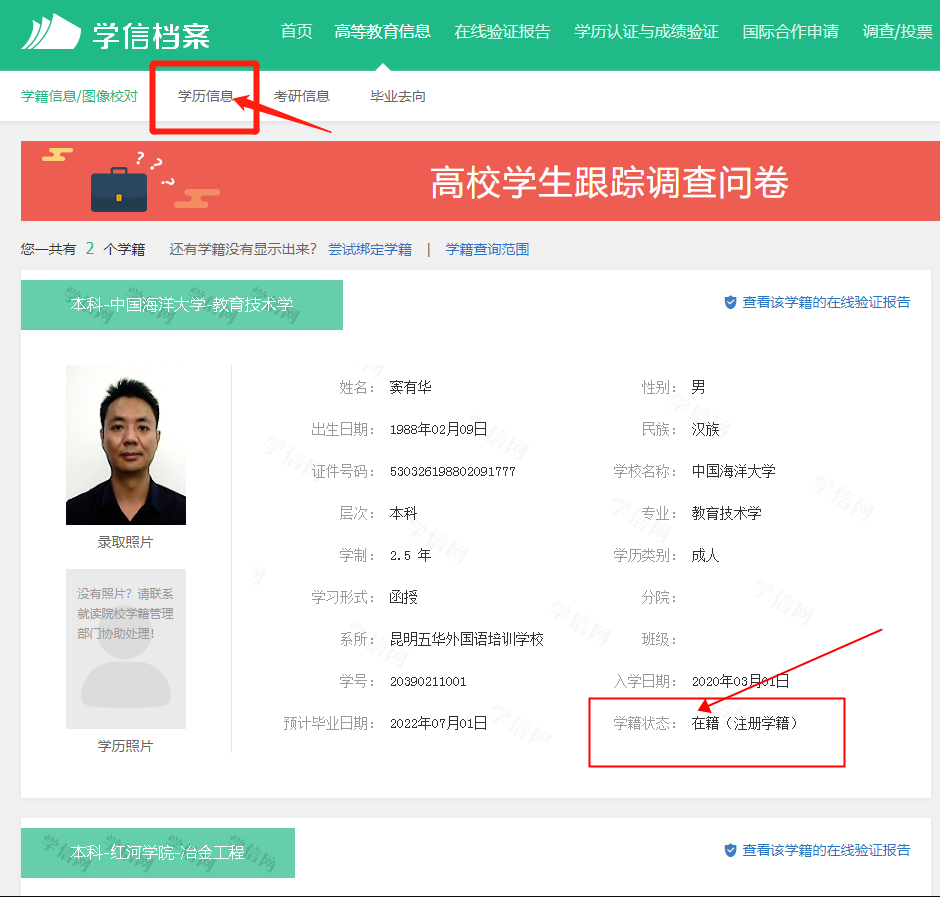Click the 尝试绑定学籍 link
The width and height of the screenshot is (940, 897).
(370, 249)
